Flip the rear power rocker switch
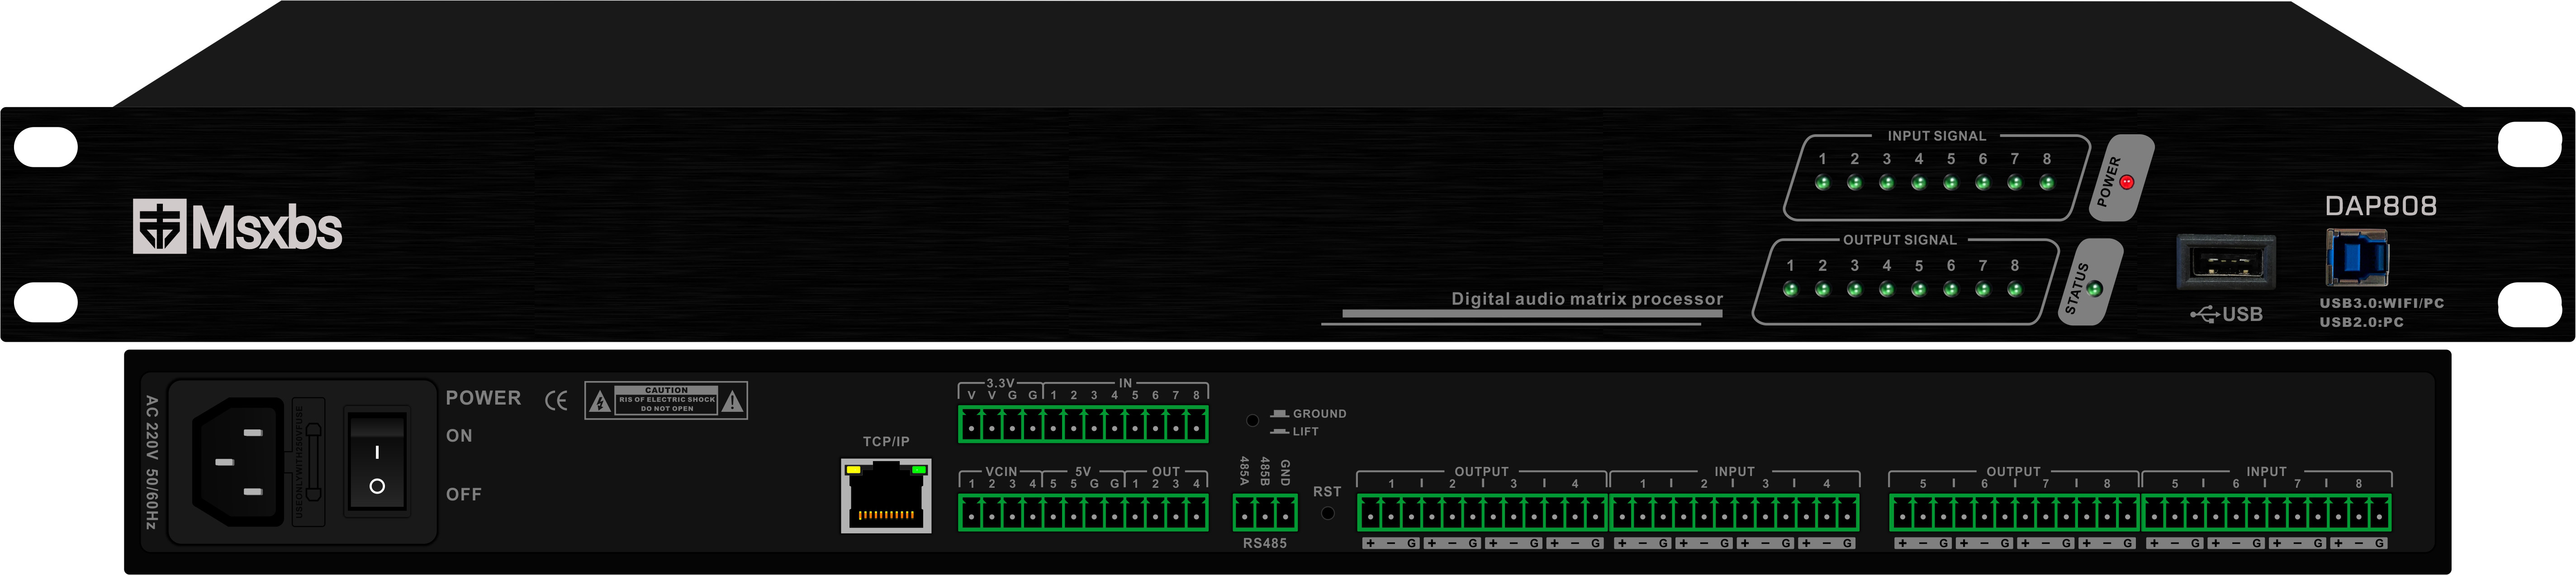This screenshot has width=2576, height=575. pos(376,461)
